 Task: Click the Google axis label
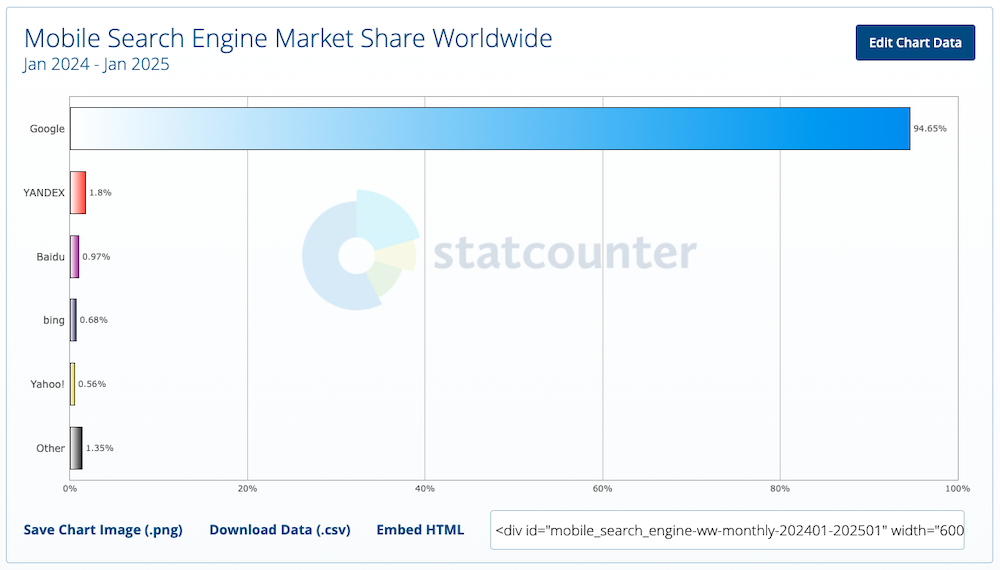47,128
